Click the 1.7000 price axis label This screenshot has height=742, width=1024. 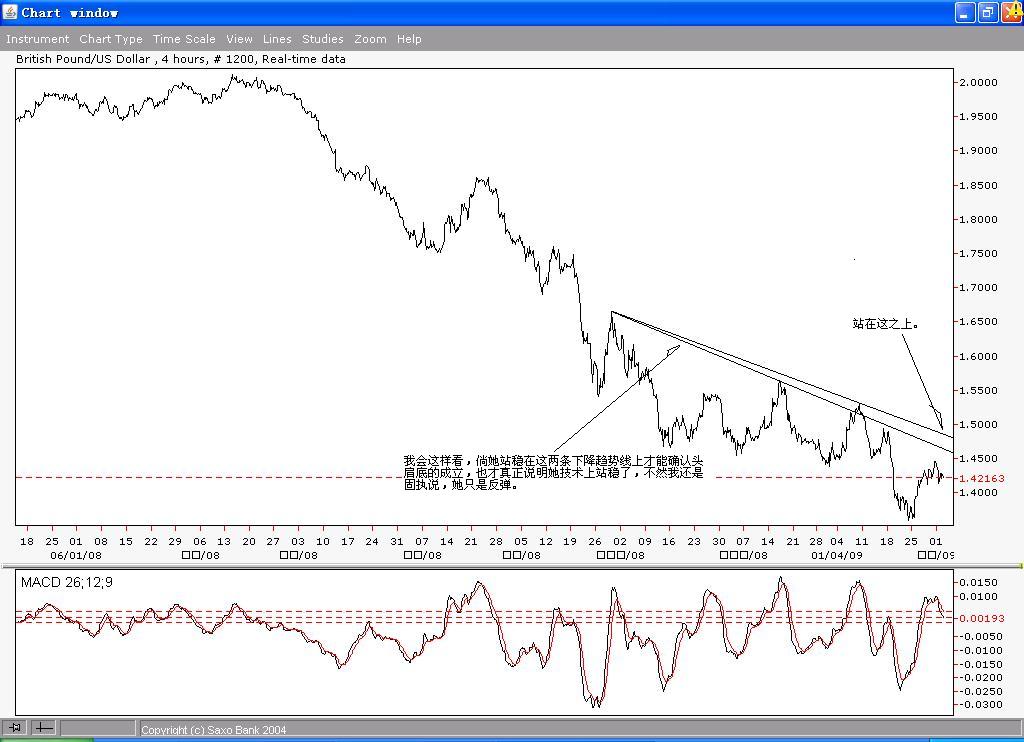click(x=978, y=287)
